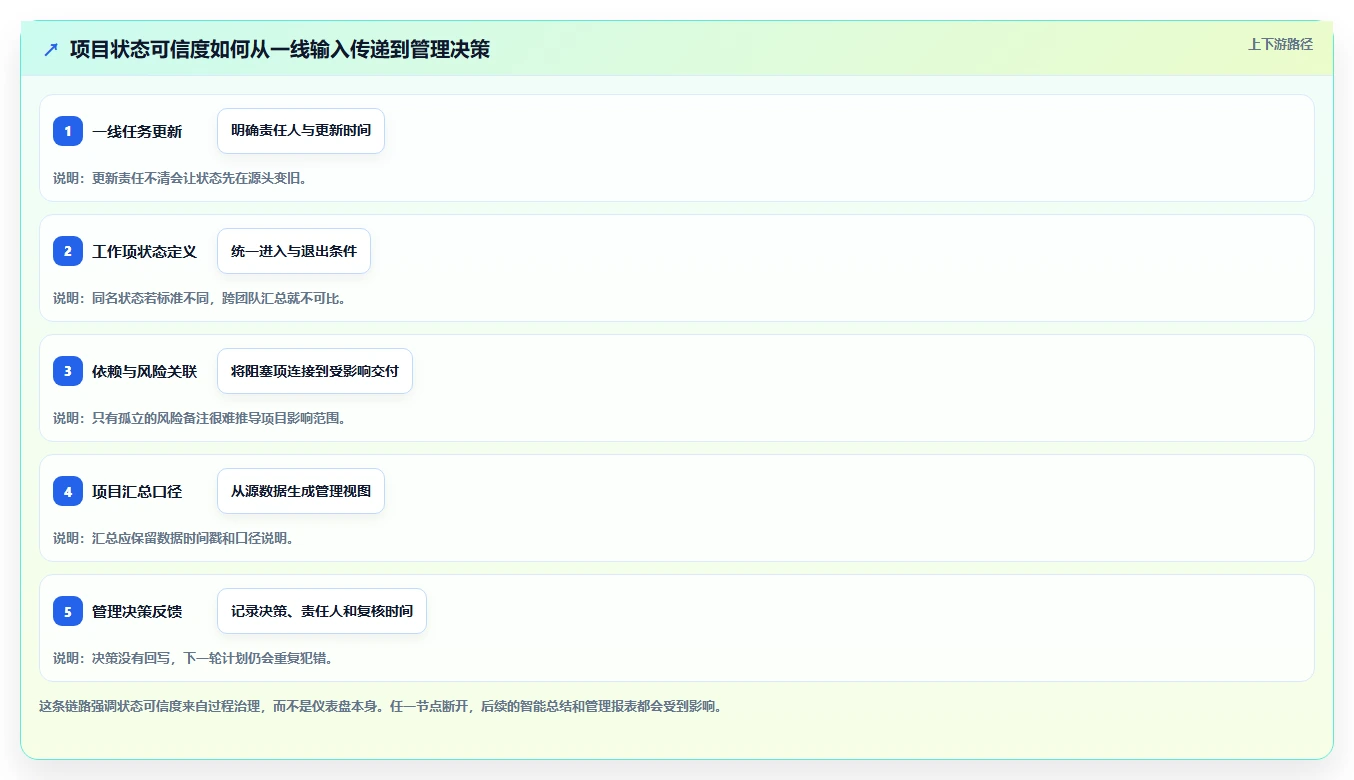
Task: Click the panel heading 项目状态可信度如何从一线输入传递到管理决策
Action: 280,49
